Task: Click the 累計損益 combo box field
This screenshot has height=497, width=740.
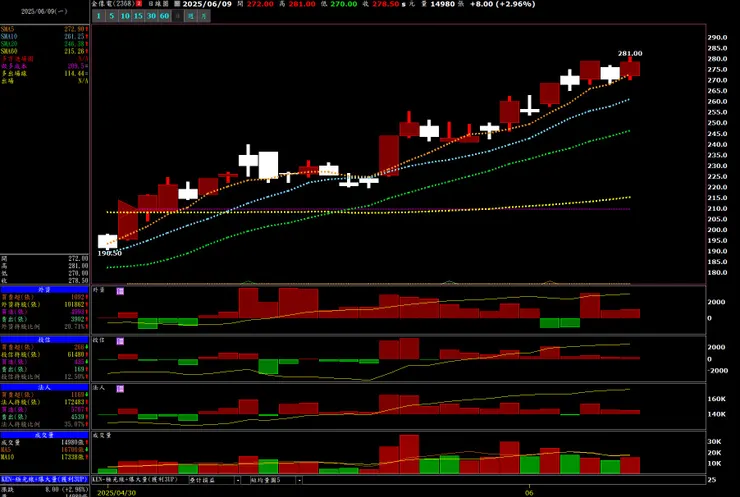Action: [215, 480]
